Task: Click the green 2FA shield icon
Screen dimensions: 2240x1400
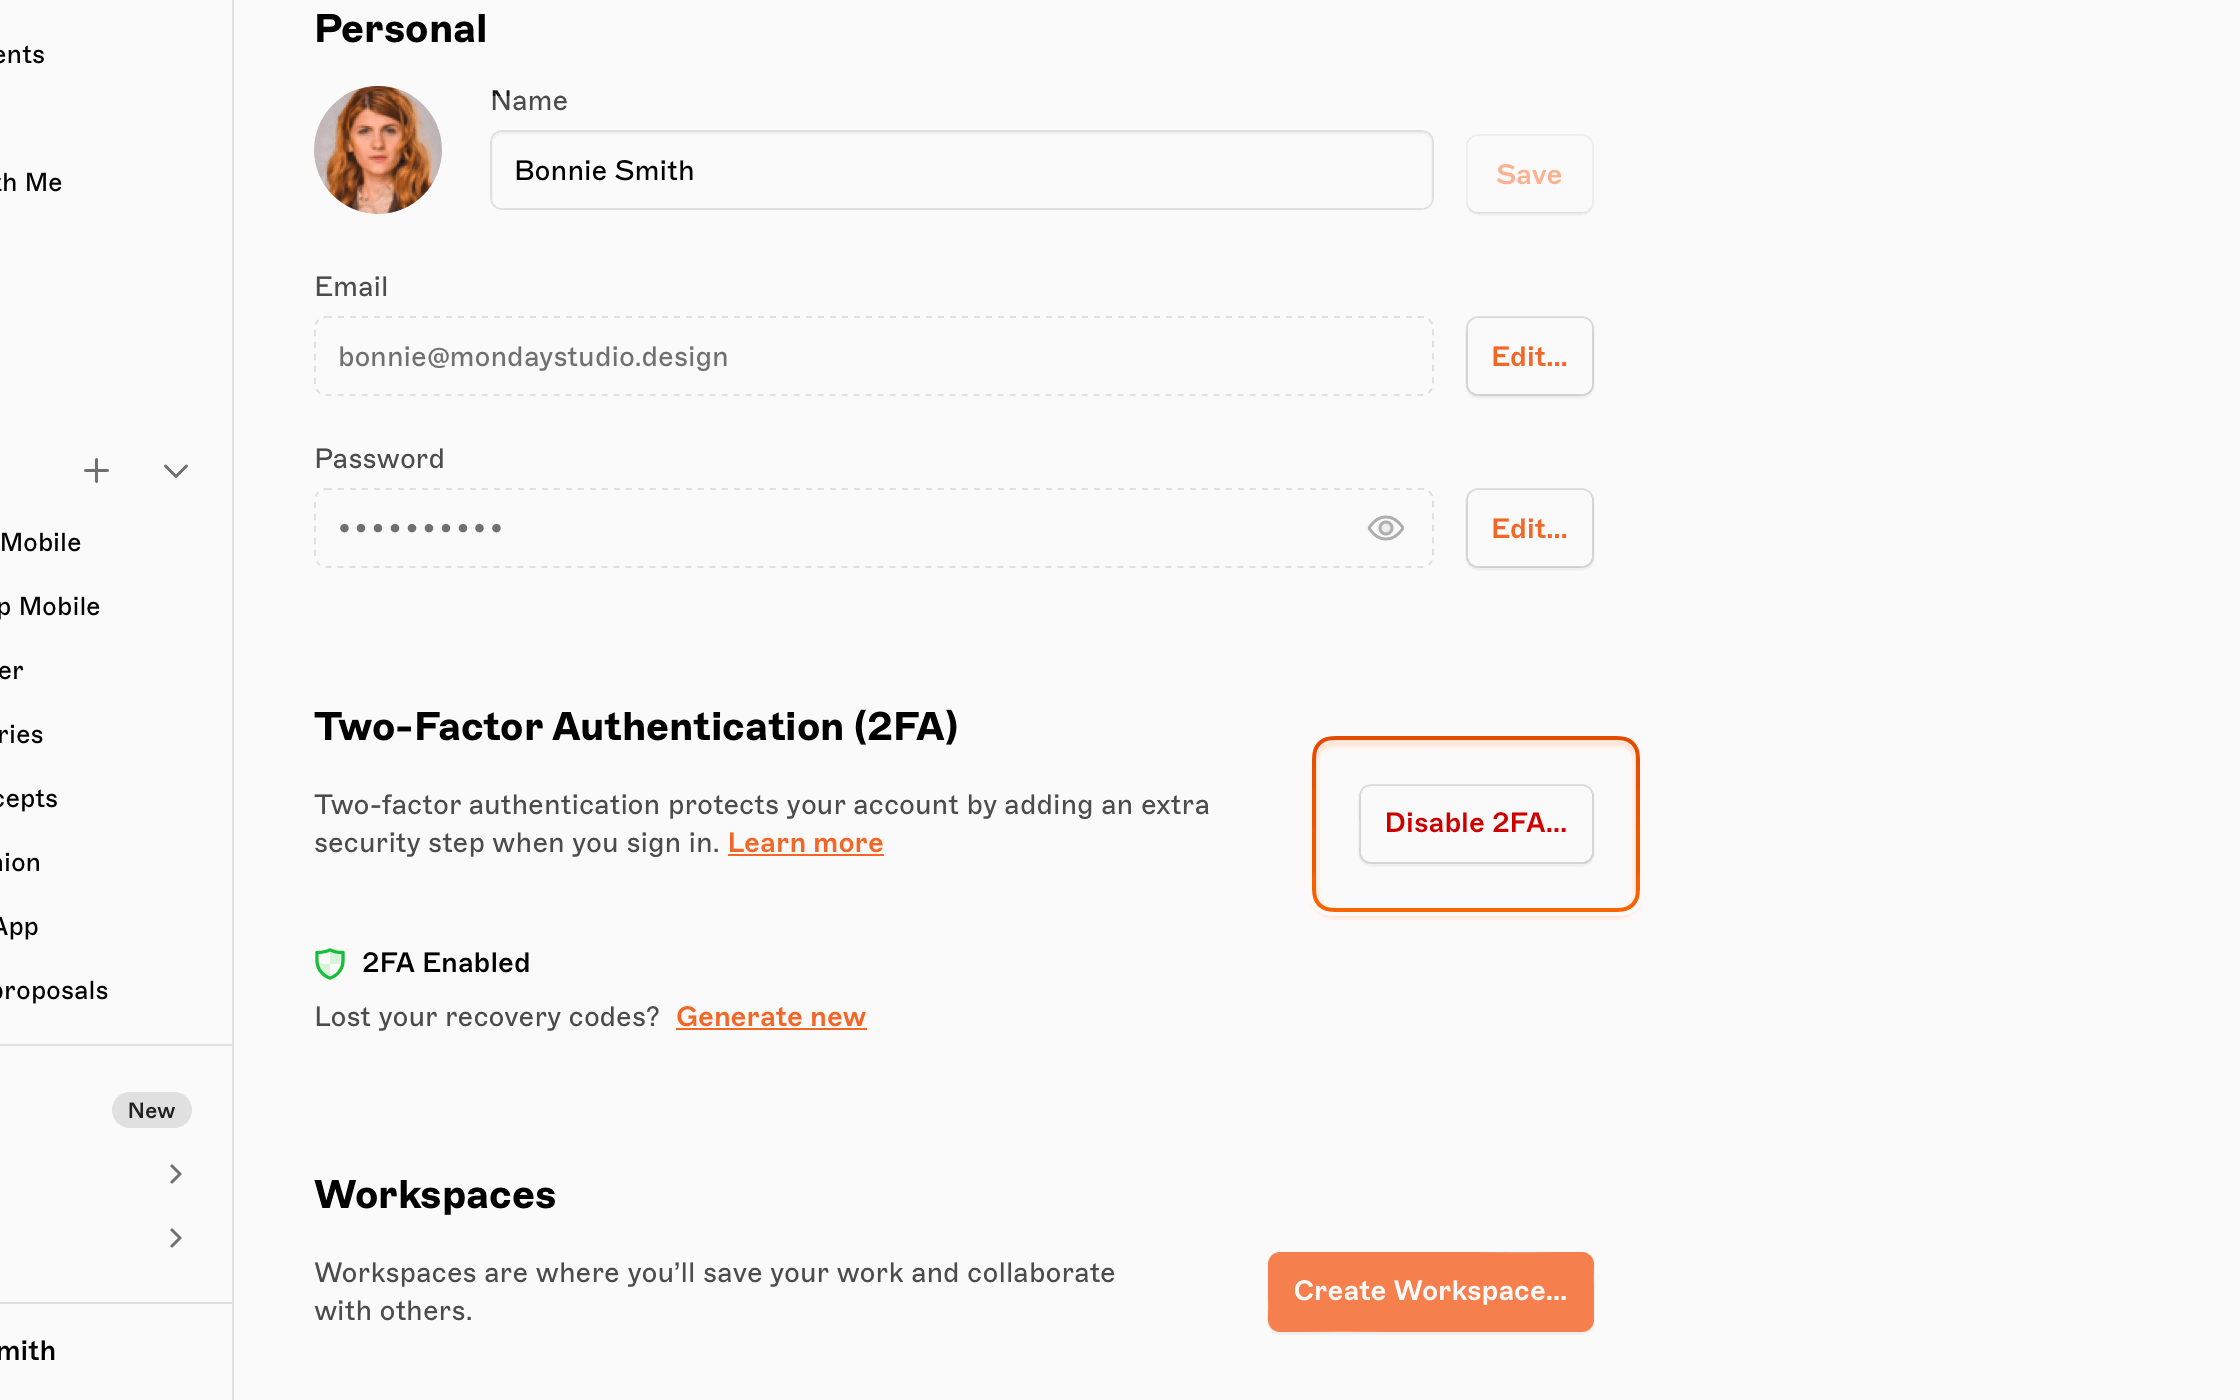Action: [330, 963]
